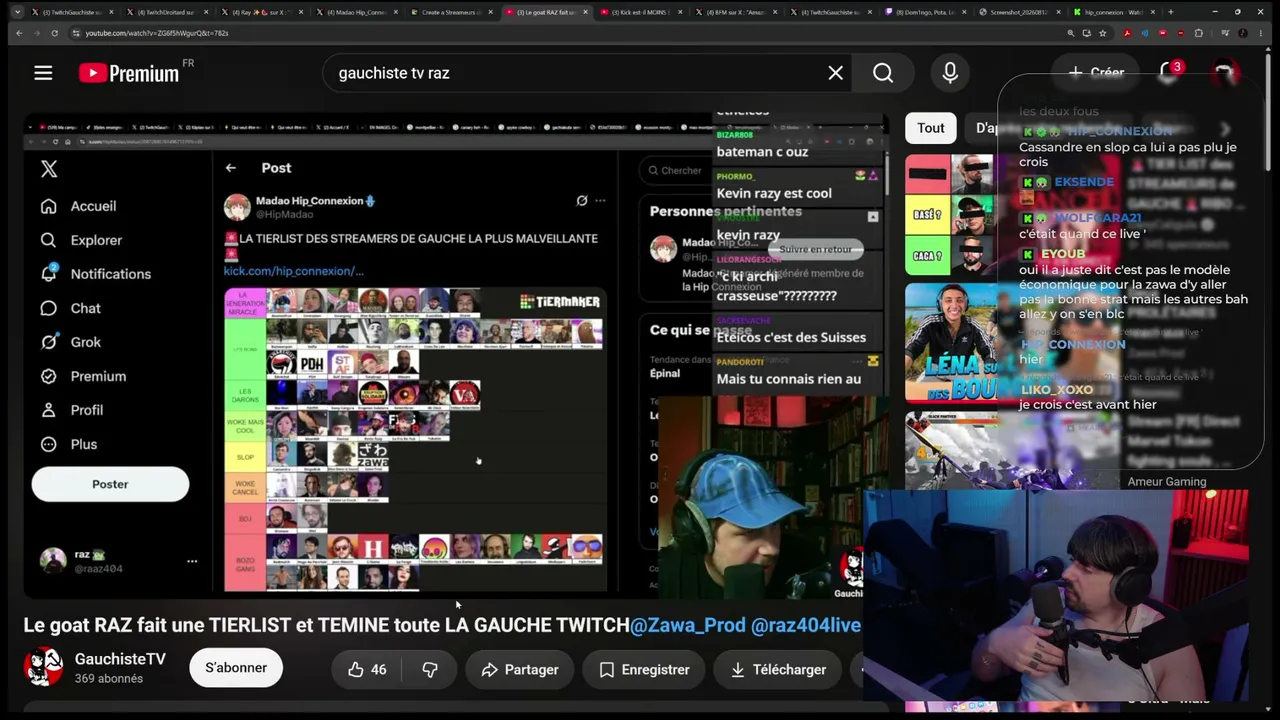Click the browser forward arrow
1280x720 pixels.
(38, 33)
